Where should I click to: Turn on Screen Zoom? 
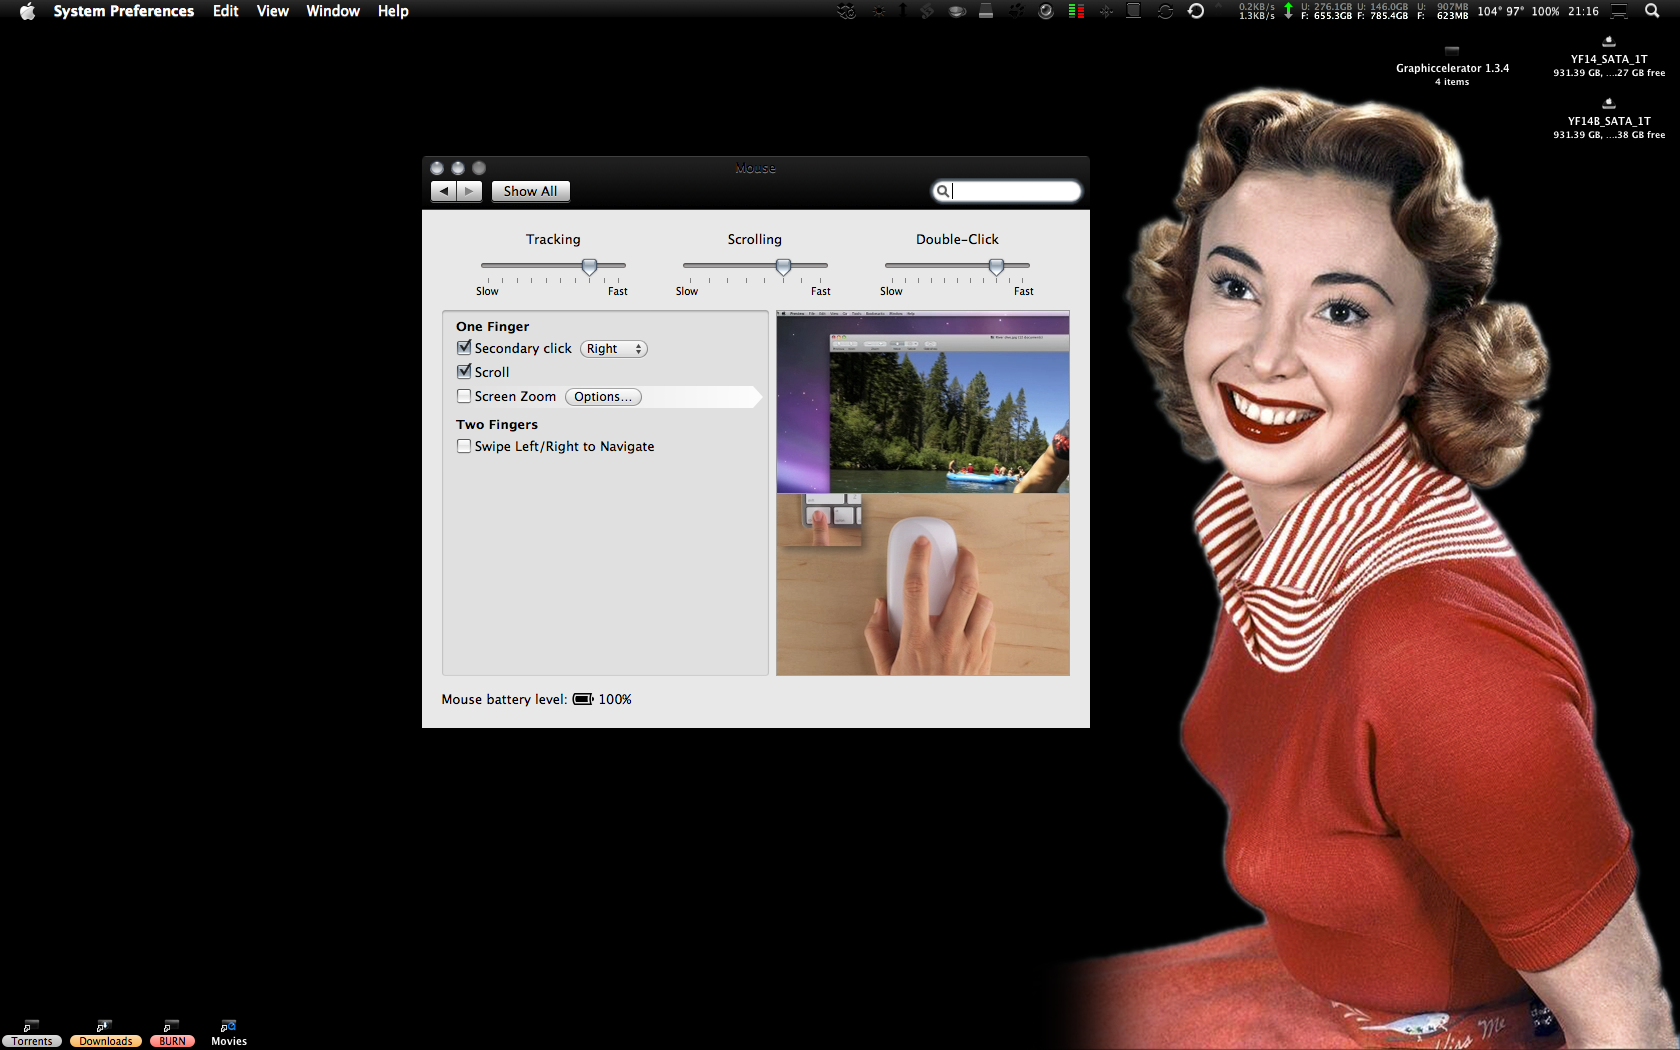[464, 395]
